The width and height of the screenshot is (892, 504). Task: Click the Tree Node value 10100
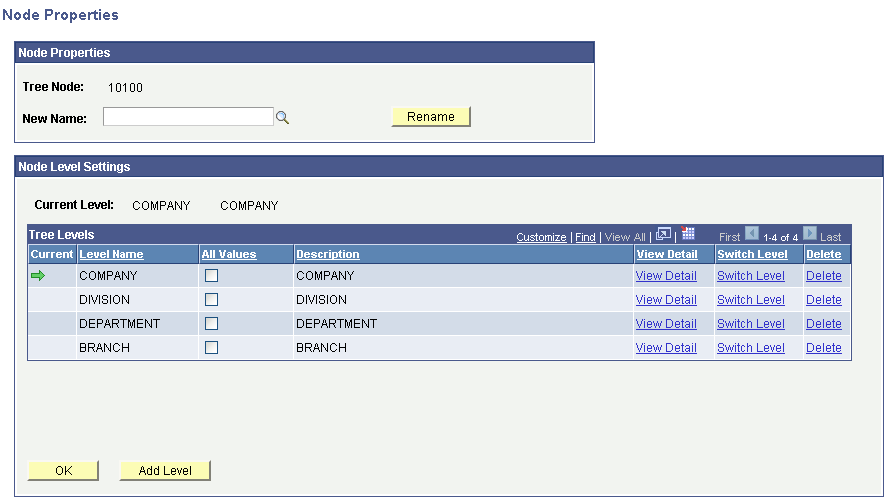[125, 88]
